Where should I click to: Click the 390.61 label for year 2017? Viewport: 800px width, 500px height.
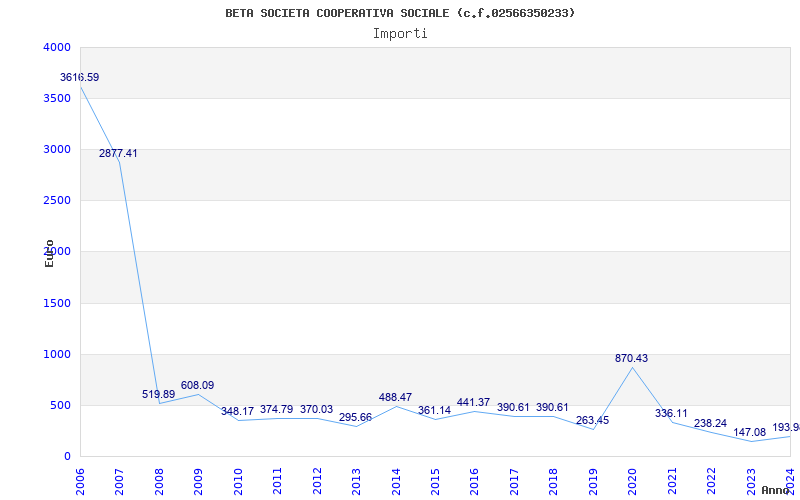pos(513,408)
